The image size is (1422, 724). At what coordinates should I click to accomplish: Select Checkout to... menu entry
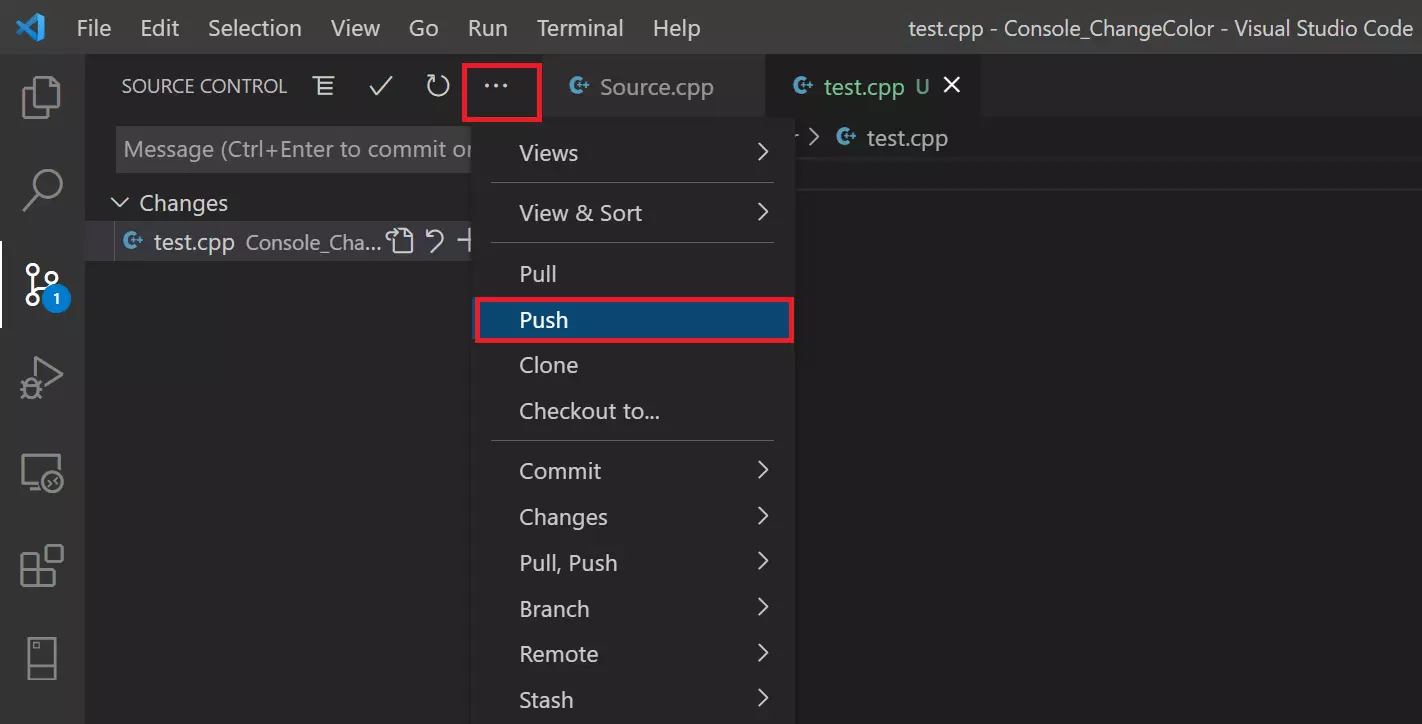[x=632, y=411]
